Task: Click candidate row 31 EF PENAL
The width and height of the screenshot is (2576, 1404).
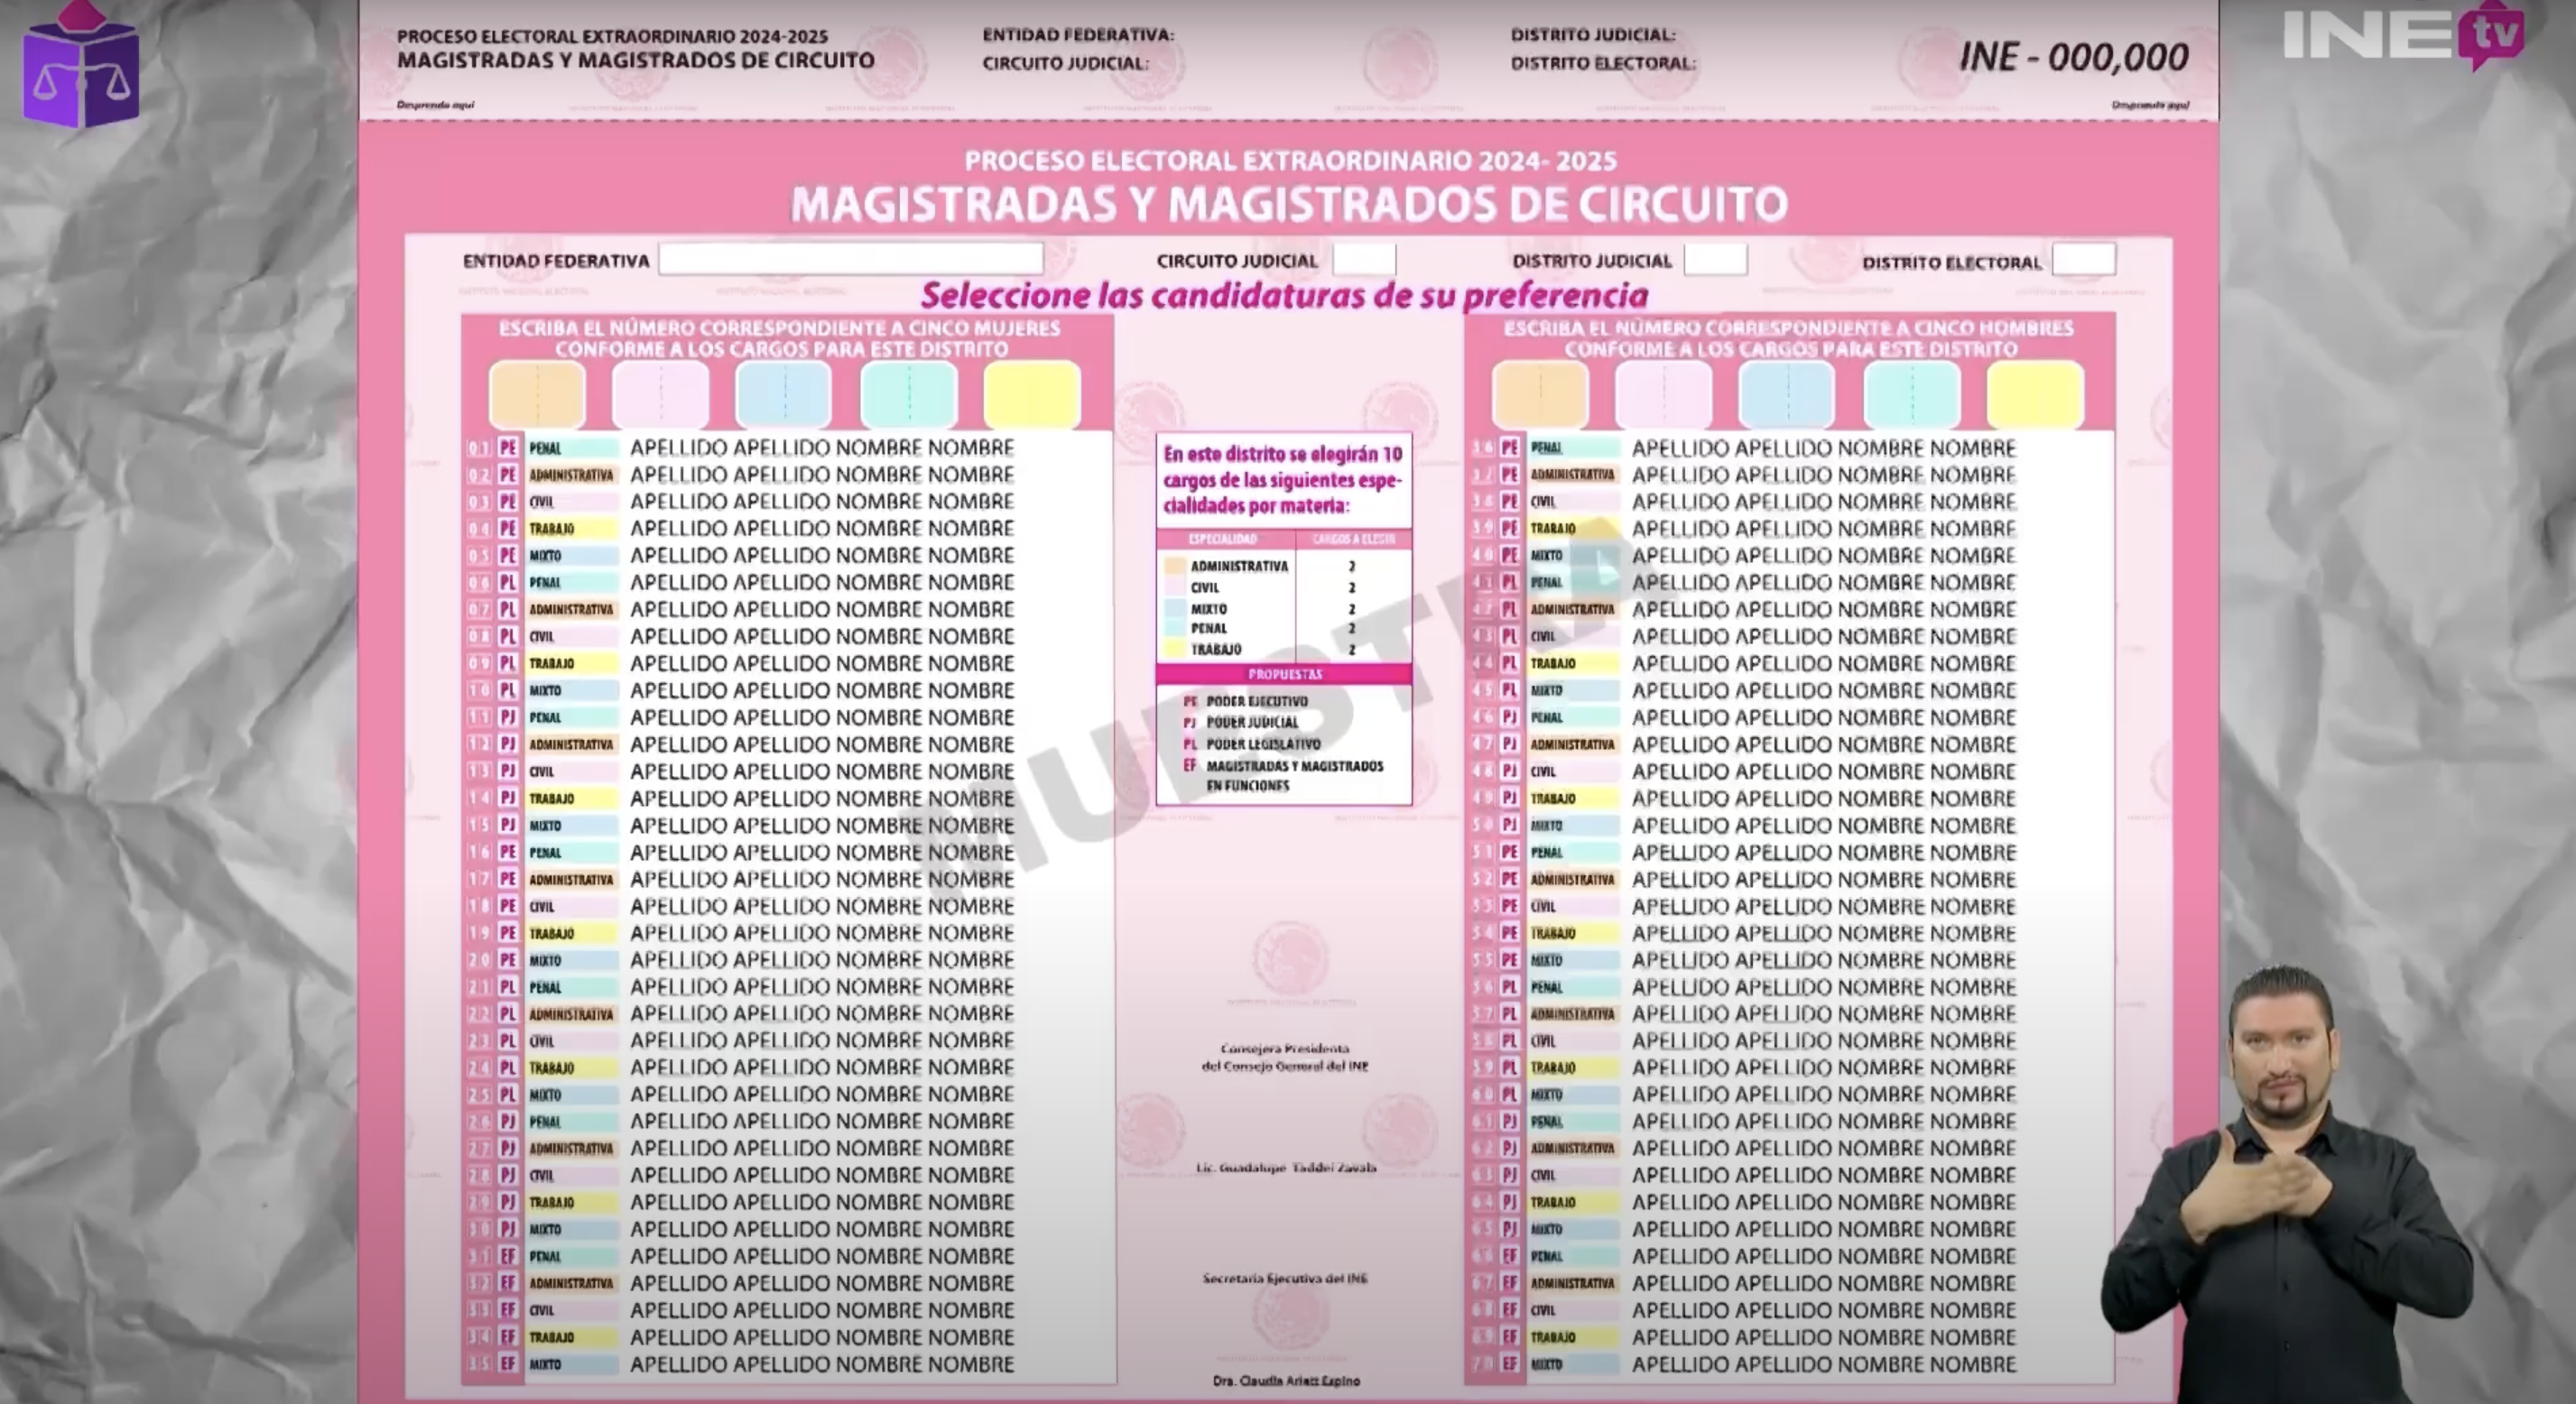Action: (788, 1257)
